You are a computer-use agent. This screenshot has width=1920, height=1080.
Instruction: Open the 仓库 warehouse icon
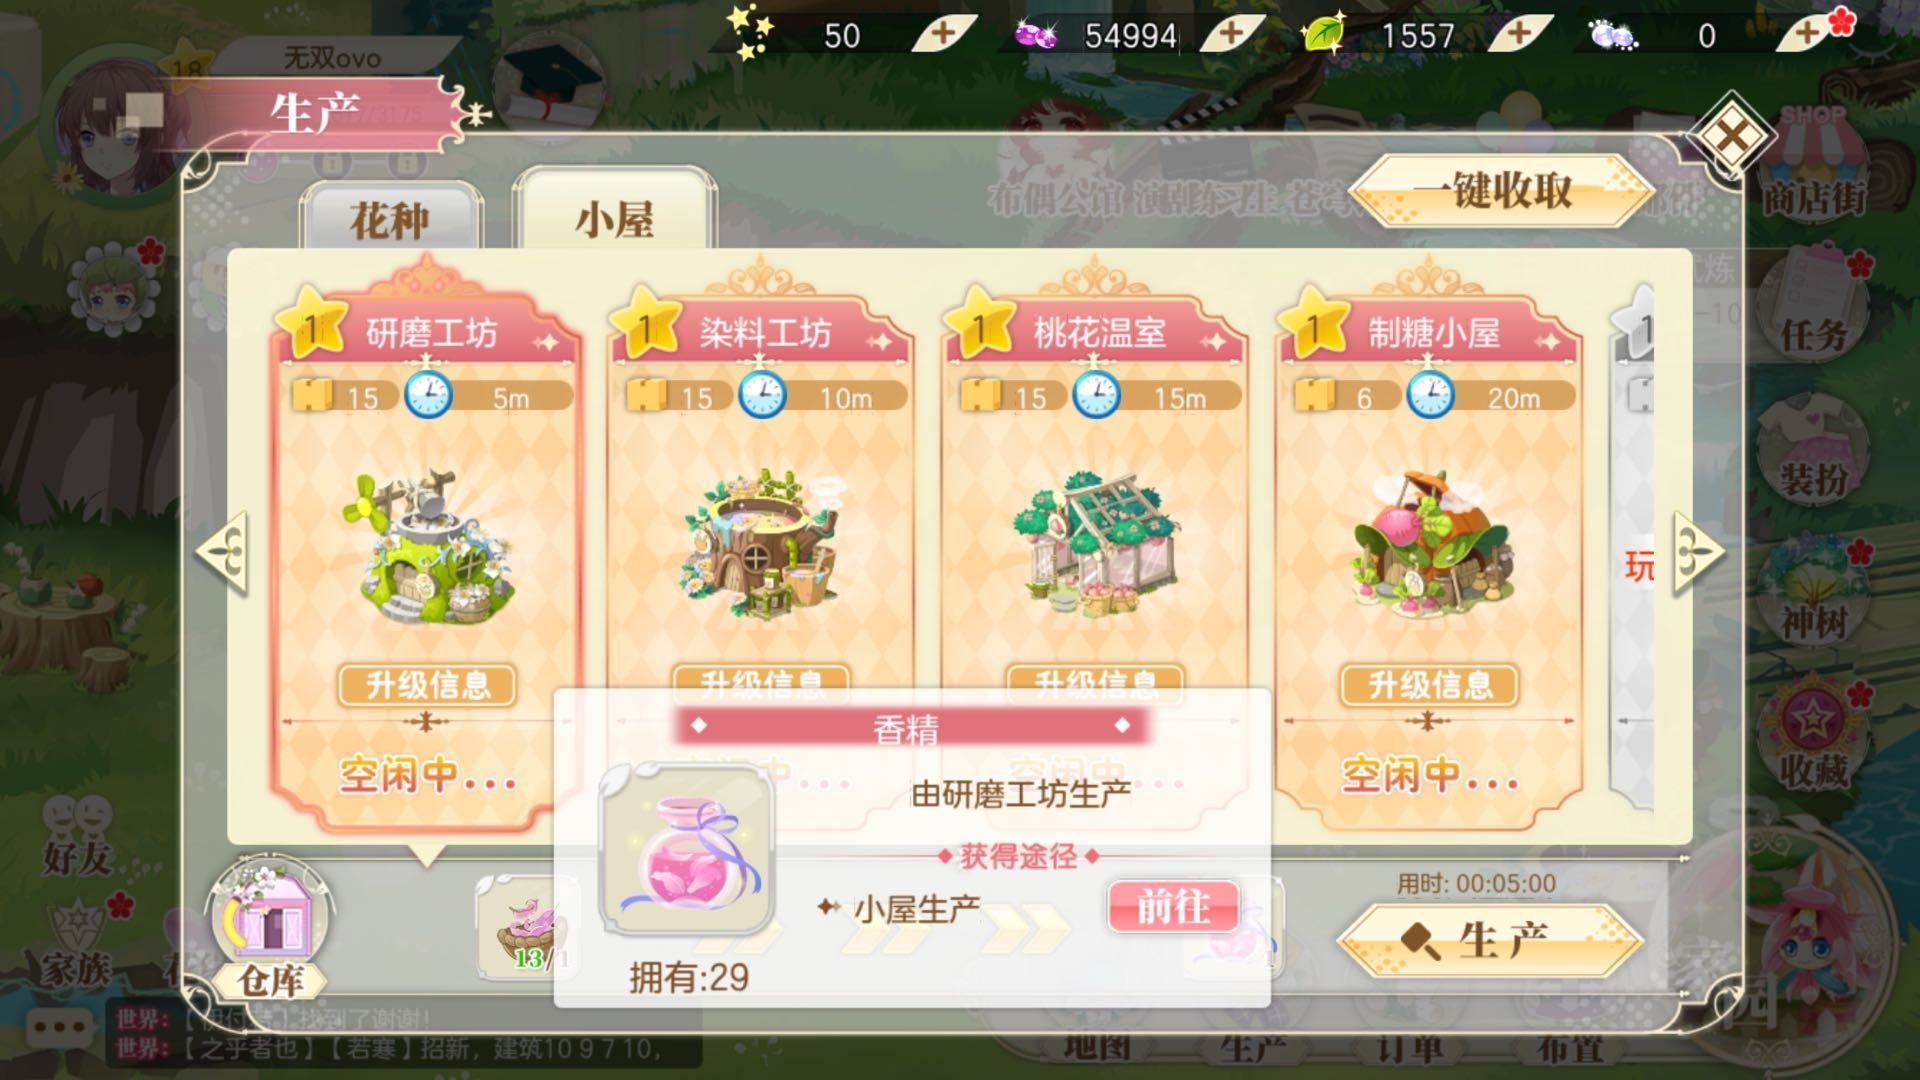[x=268, y=930]
